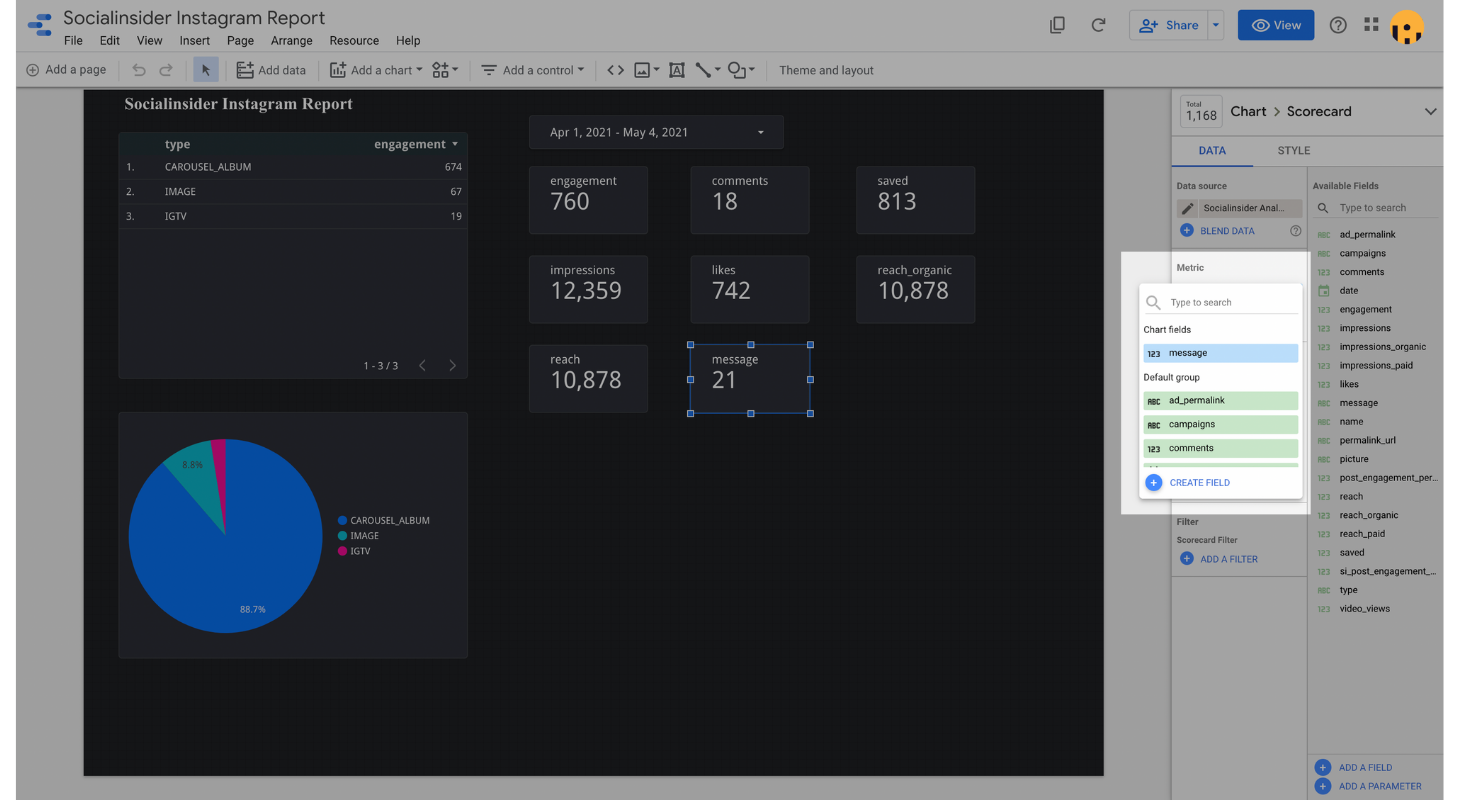Open the Google apps grid icon
Screen dimensions: 1460x800
coord(1371,25)
